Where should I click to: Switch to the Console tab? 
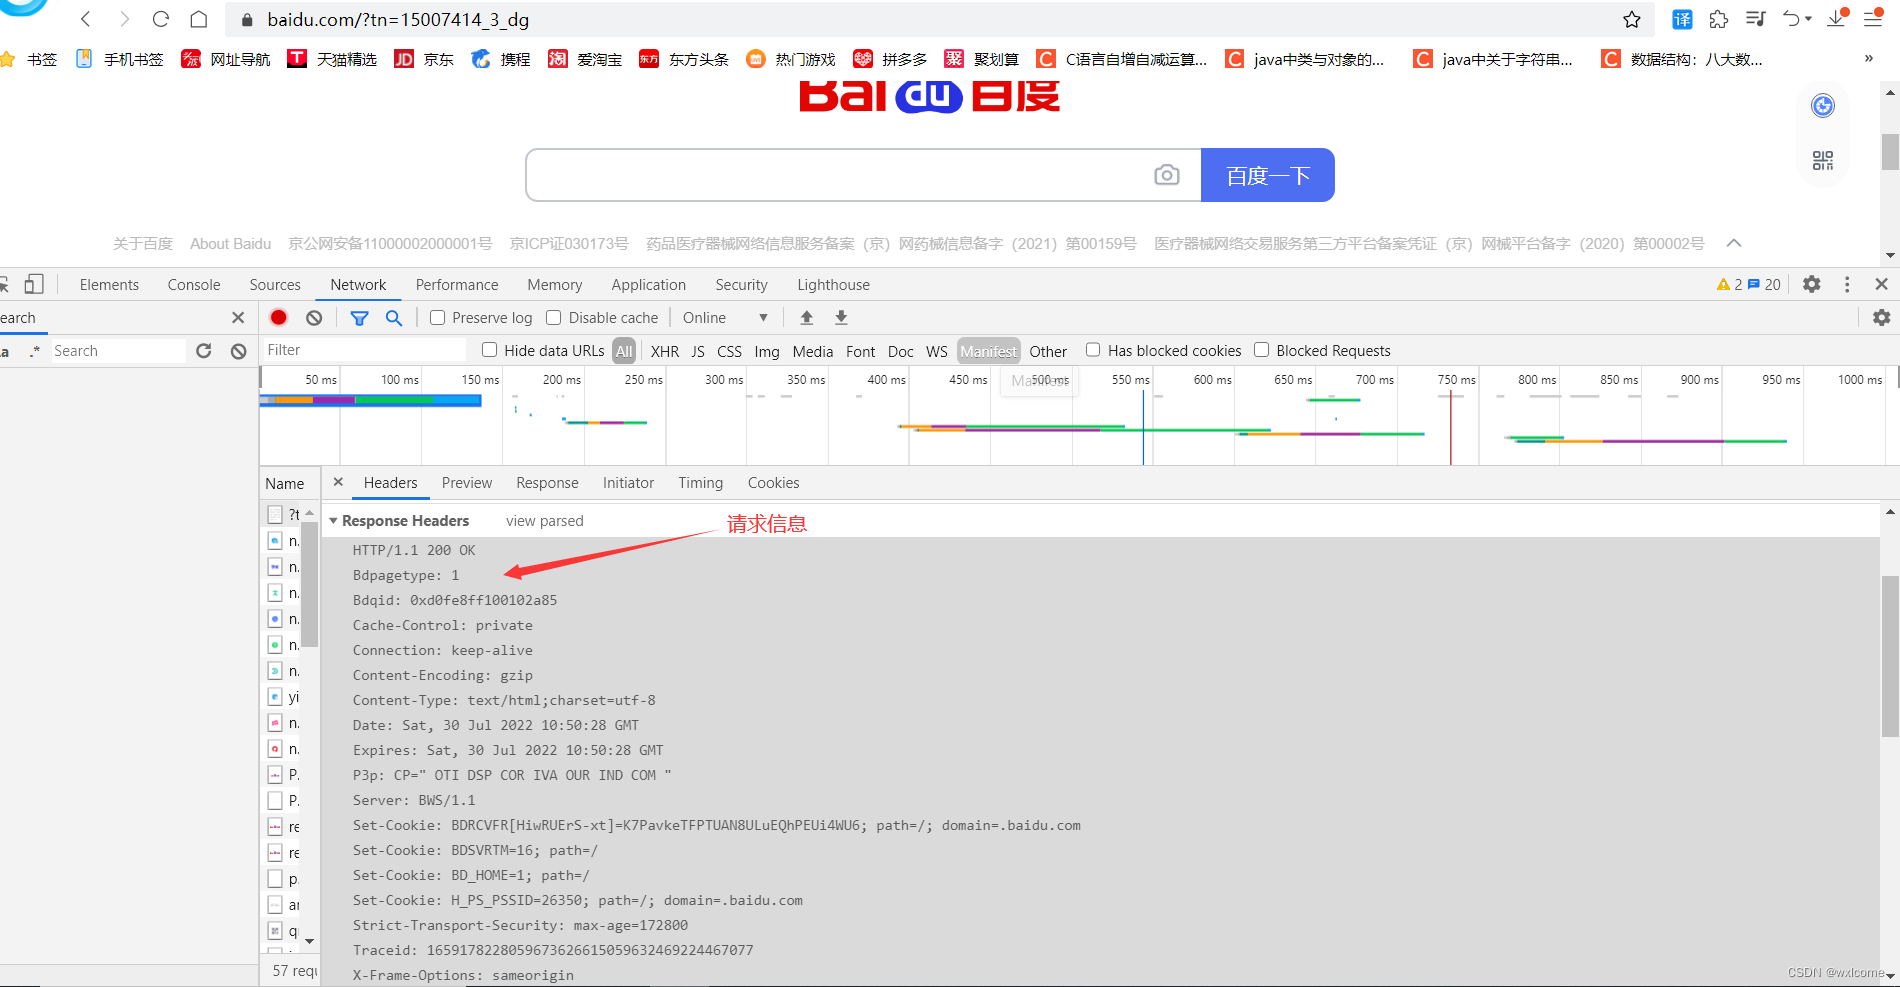coord(194,284)
